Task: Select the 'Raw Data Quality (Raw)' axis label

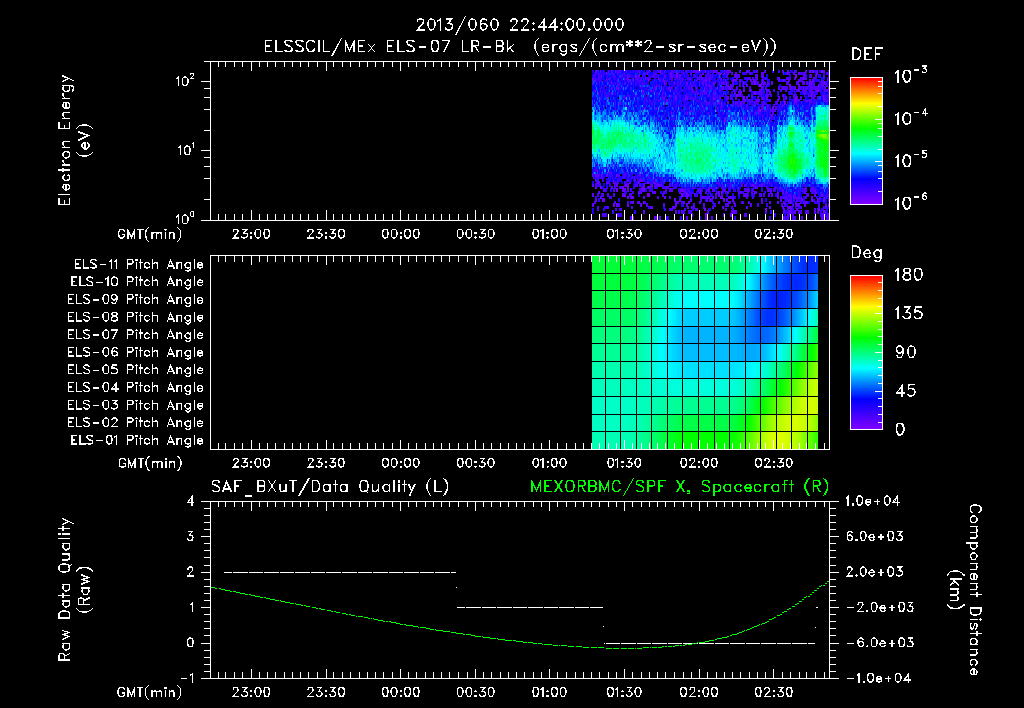Action: pos(74,590)
